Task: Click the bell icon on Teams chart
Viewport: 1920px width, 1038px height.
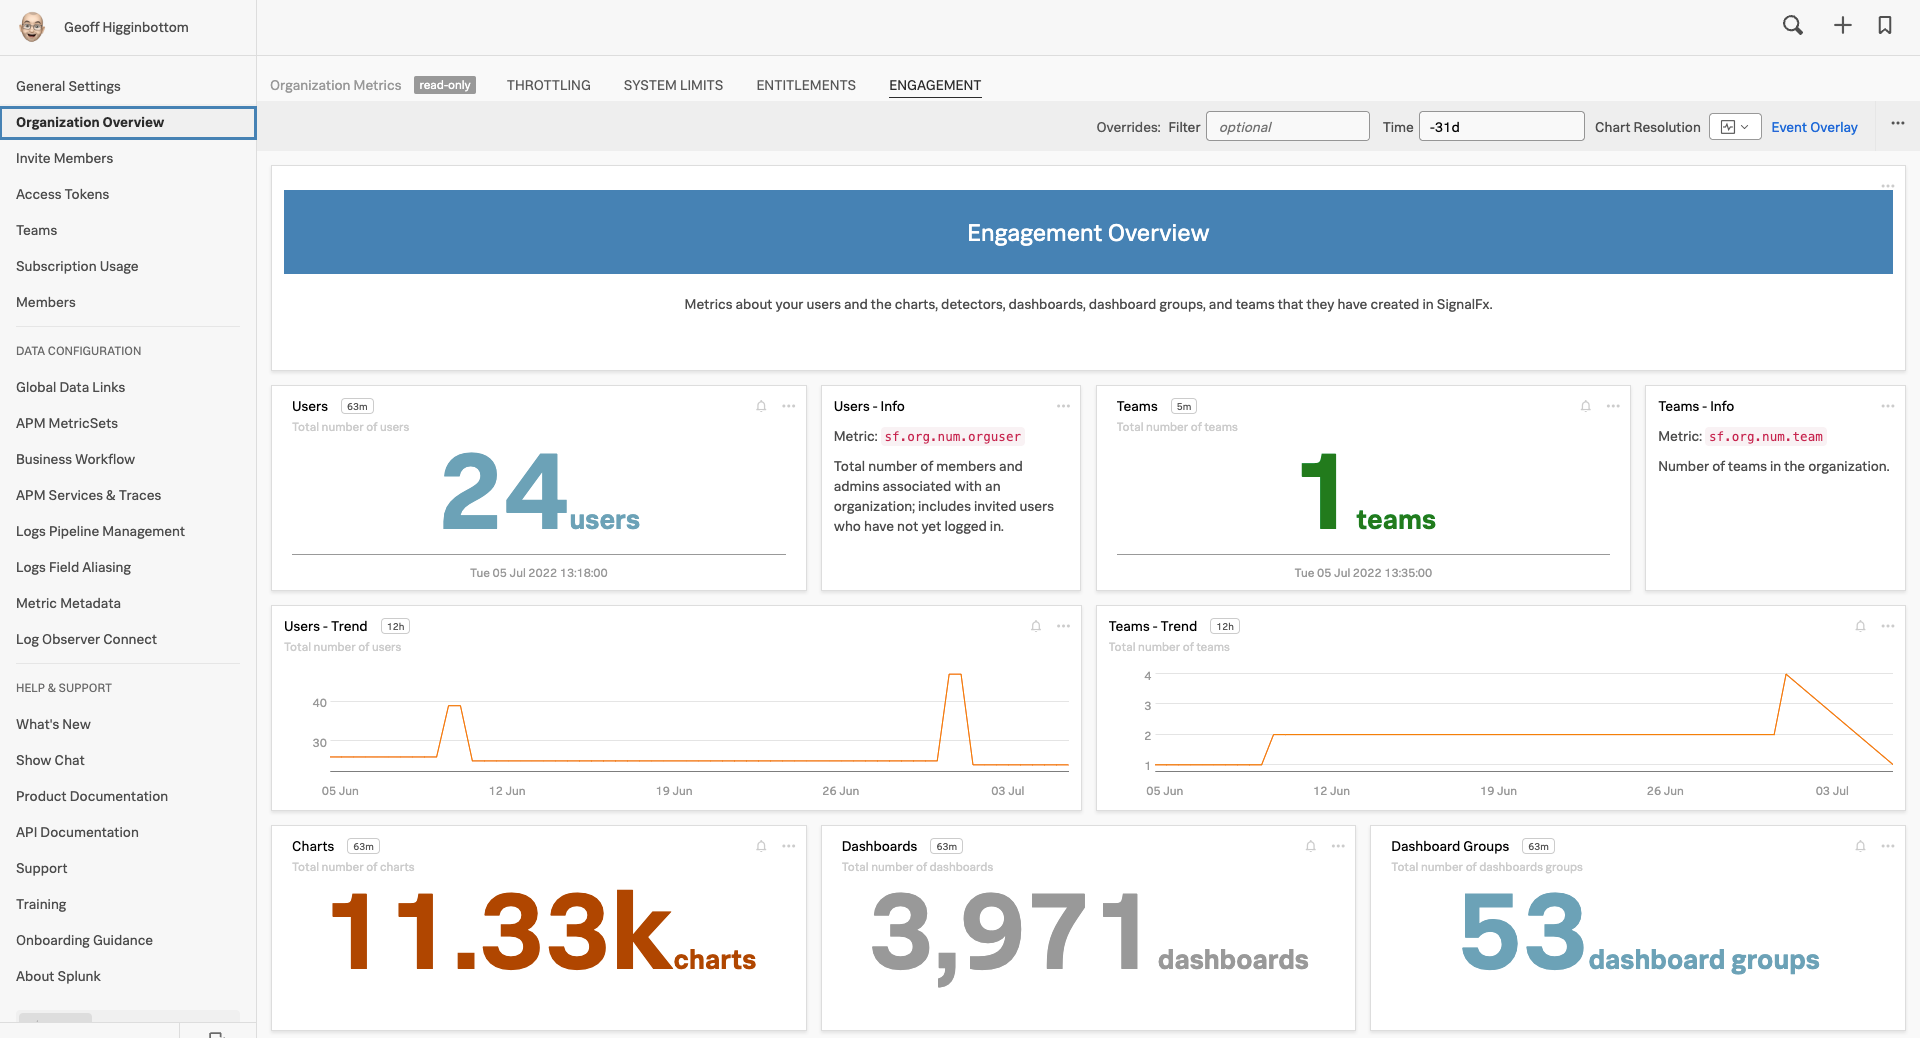Action: [1585, 406]
